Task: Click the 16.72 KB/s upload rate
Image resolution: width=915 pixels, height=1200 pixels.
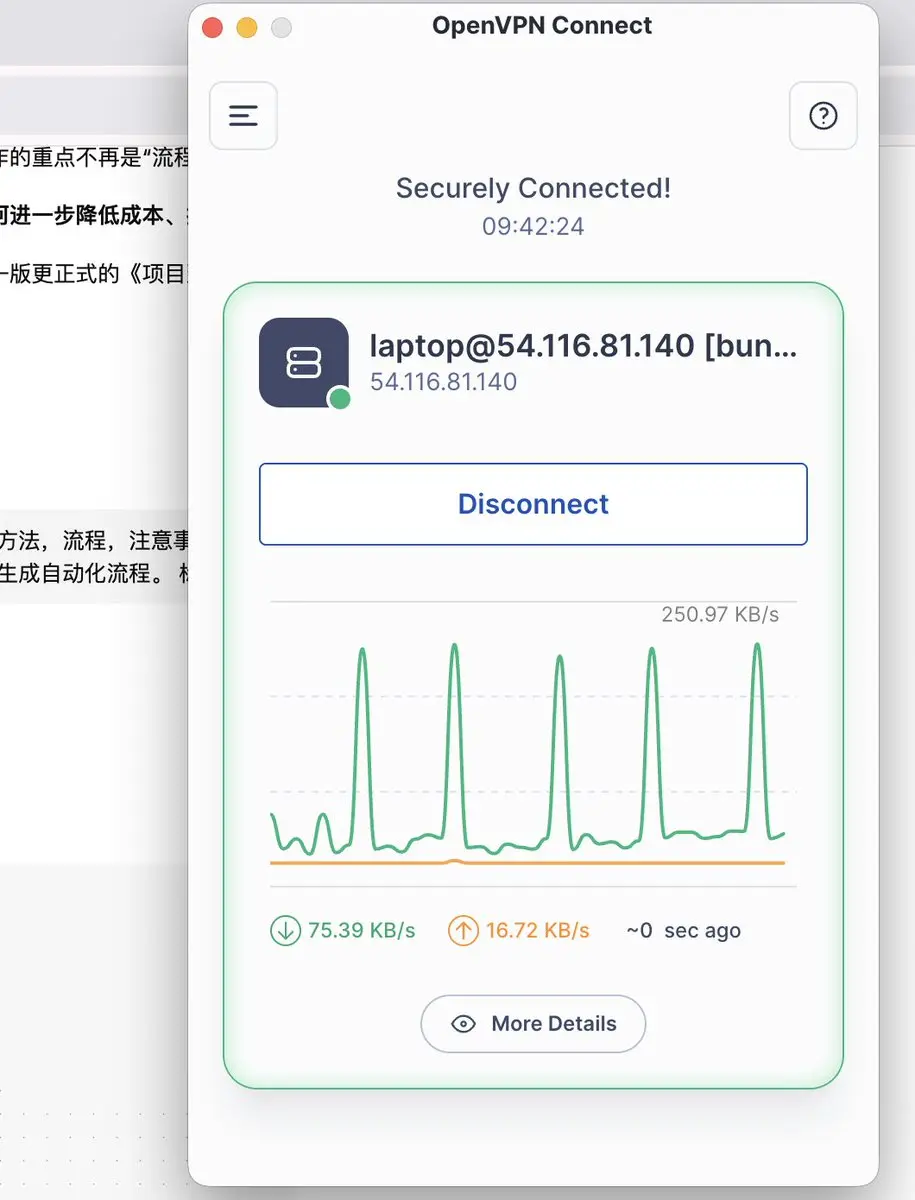Action: pyautogui.click(x=538, y=931)
